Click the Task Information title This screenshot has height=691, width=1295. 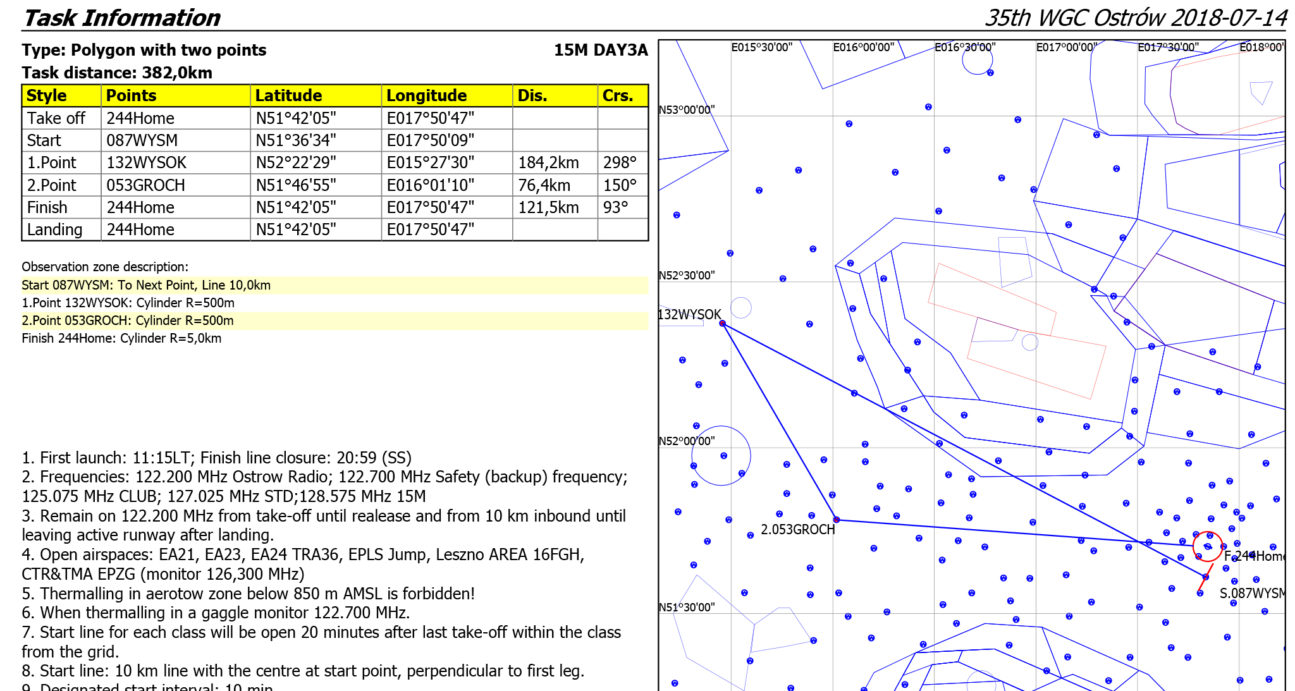[x=121, y=18]
